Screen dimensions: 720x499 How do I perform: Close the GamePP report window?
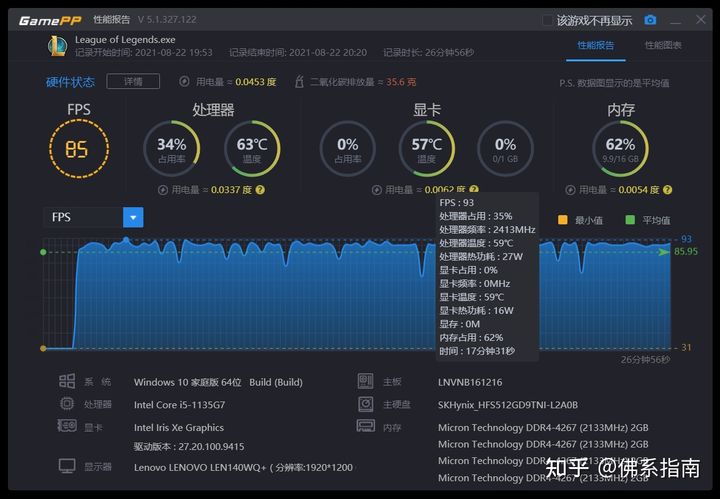(x=701, y=20)
